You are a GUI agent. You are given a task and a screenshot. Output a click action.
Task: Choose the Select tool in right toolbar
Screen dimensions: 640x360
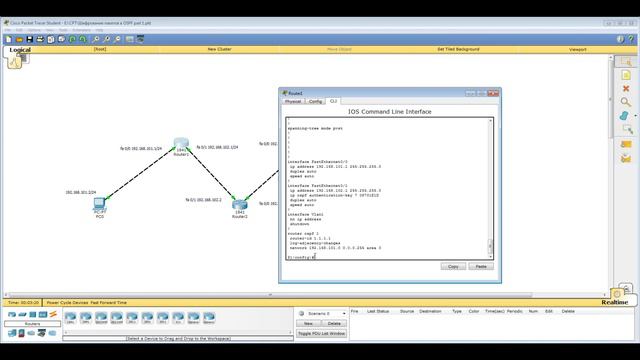626,62
